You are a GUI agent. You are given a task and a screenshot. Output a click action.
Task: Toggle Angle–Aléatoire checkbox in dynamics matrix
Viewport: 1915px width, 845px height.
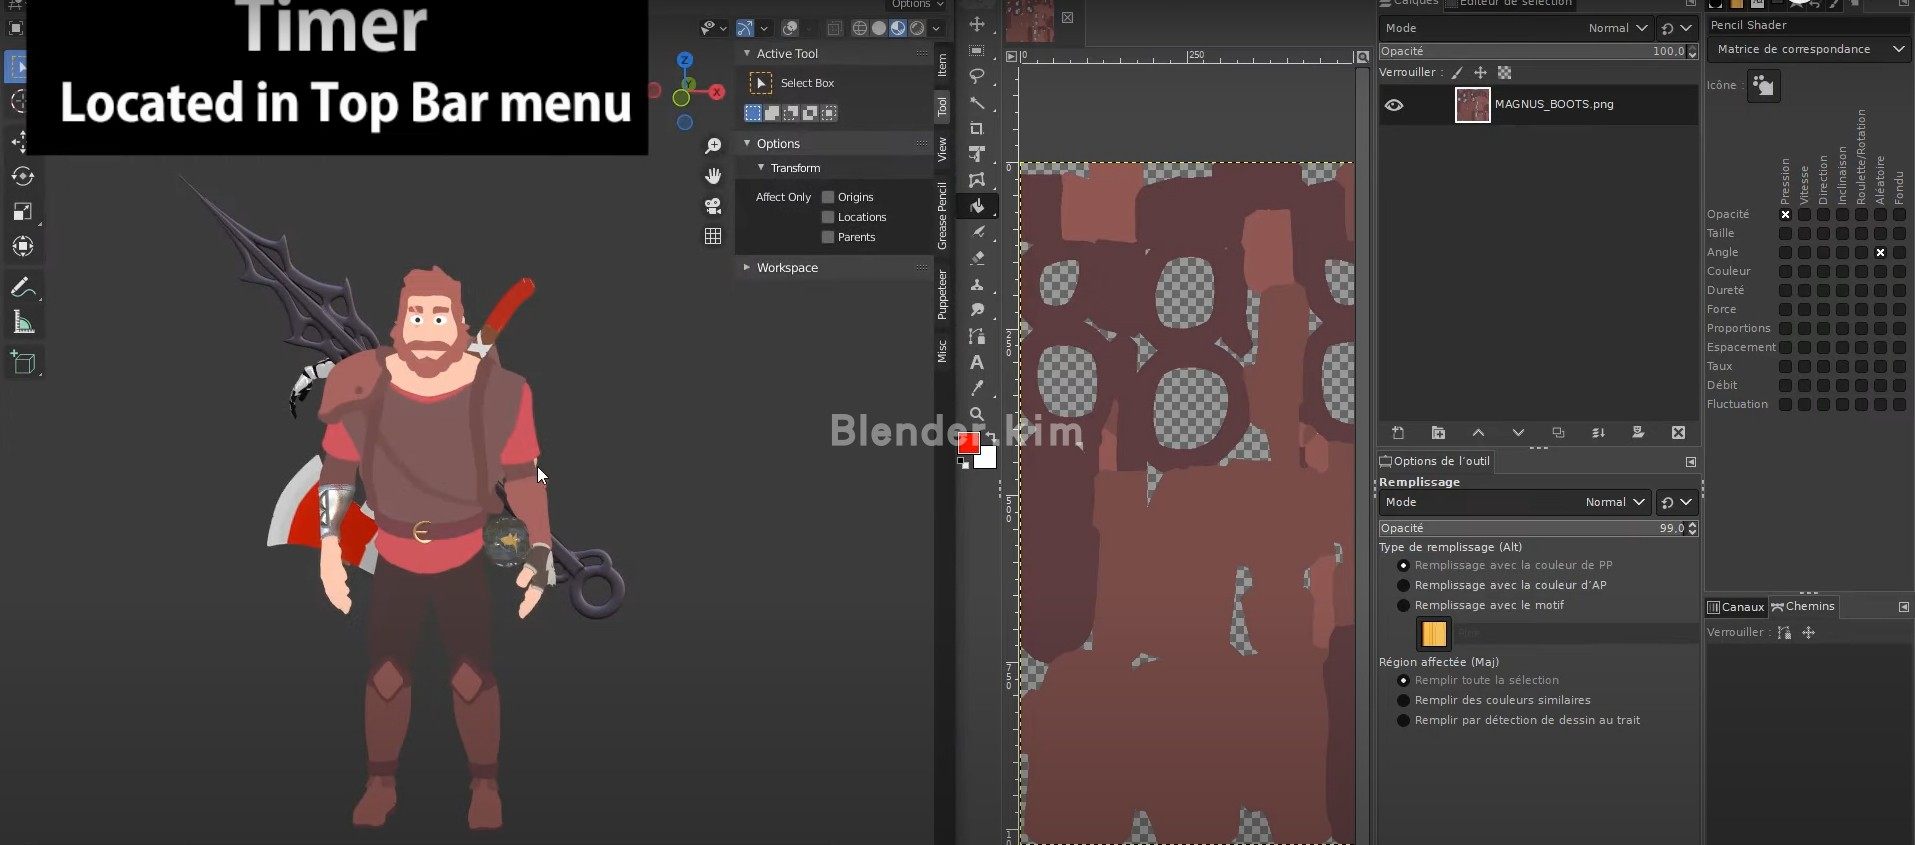[1880, 252]
